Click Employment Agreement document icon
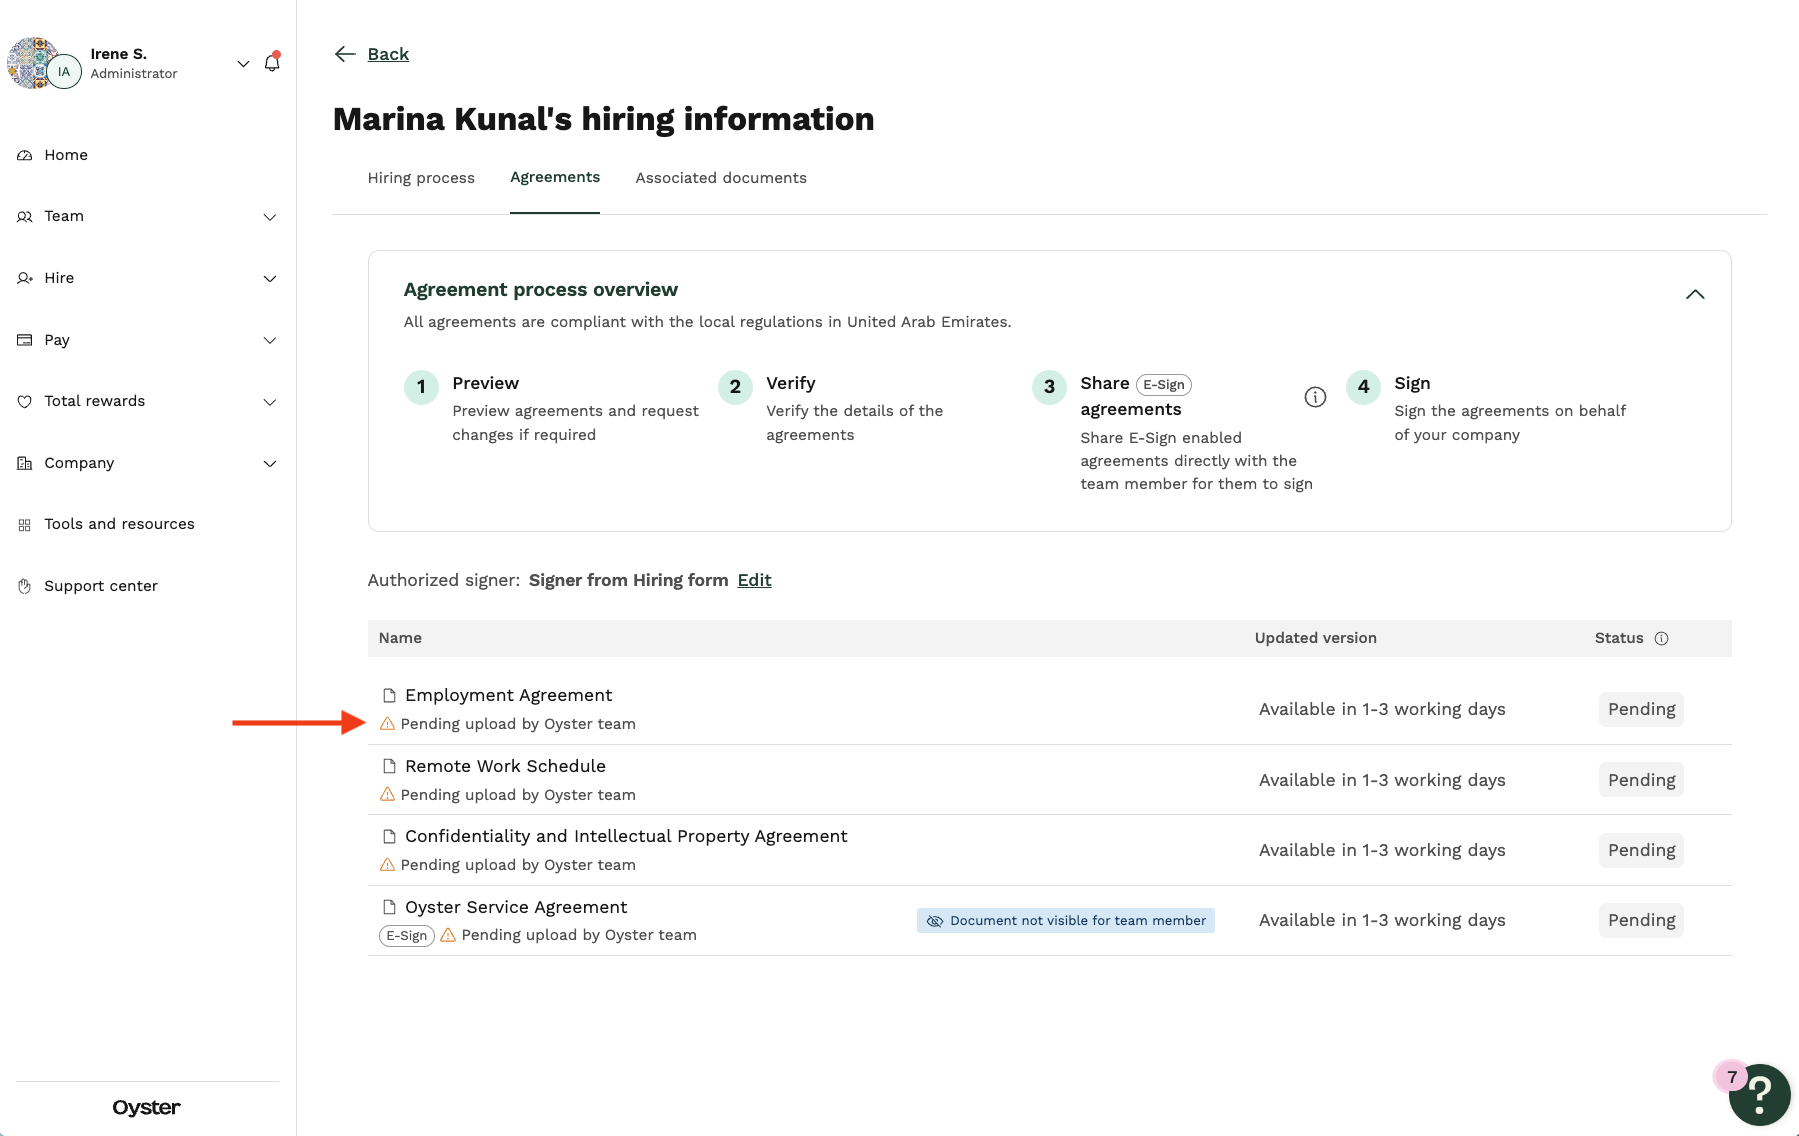Screen dimensions: 1799x1136 [390, 695]
